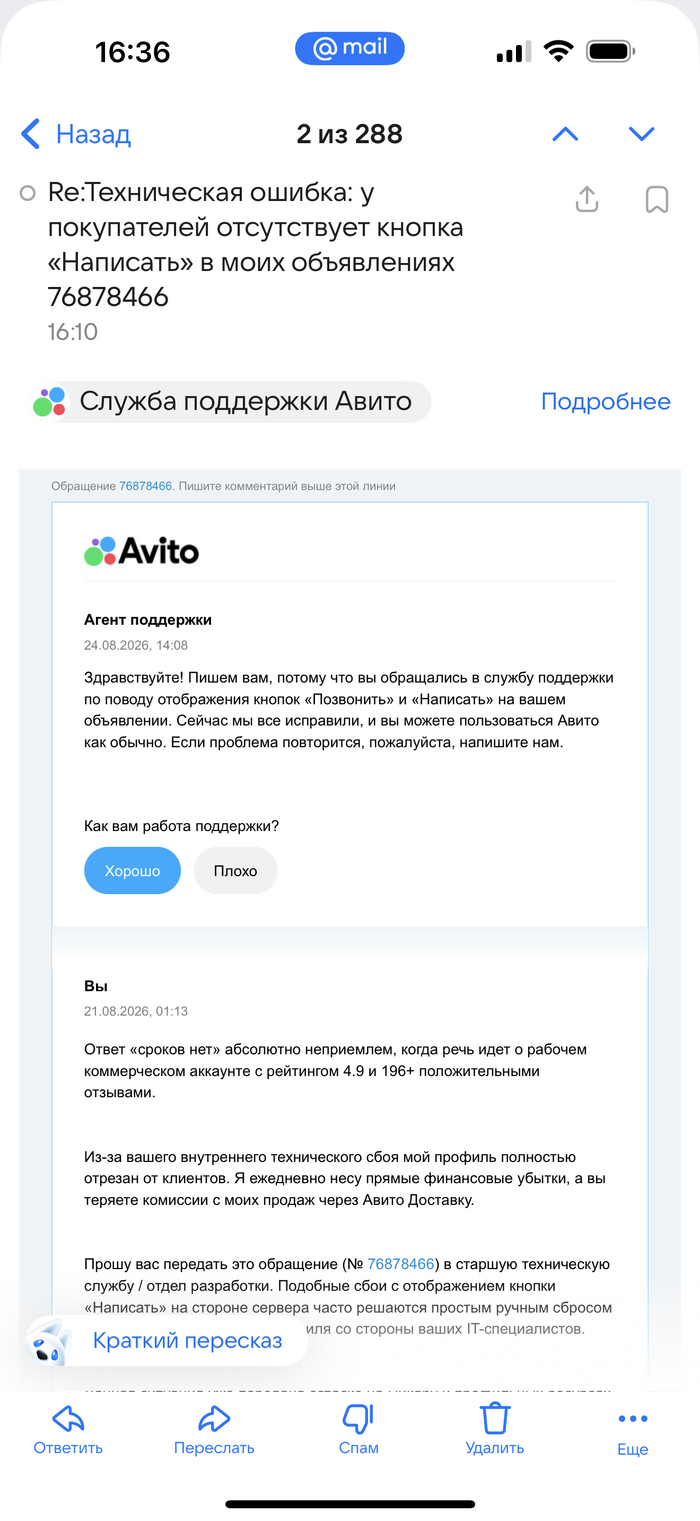Tap the share/export icon beside the subject
Viewport: 700px width, 1521px height.
tap(587, 199)
